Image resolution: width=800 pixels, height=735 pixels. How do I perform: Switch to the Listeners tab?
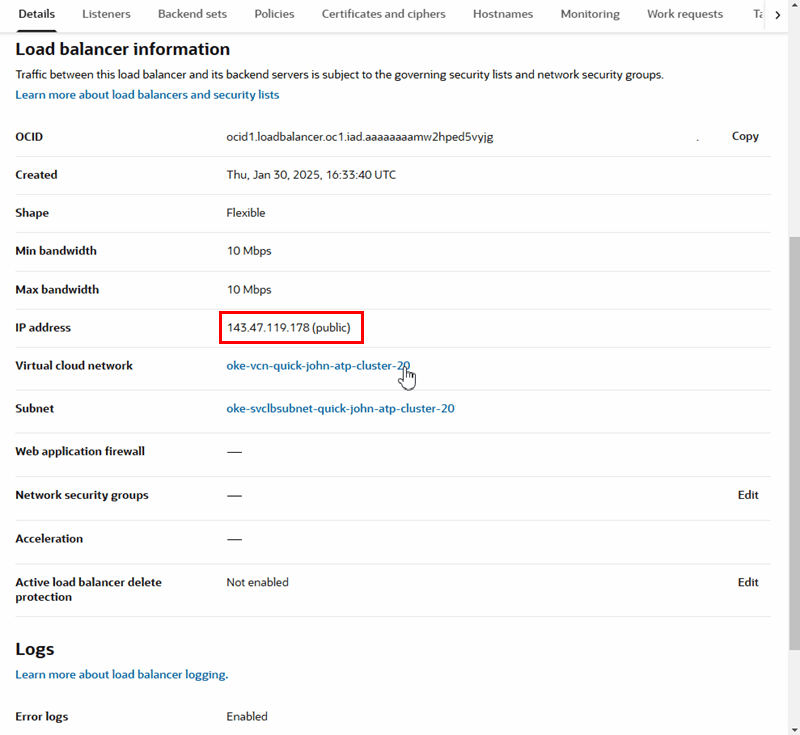pyautogui.click(x=106, y=14)
